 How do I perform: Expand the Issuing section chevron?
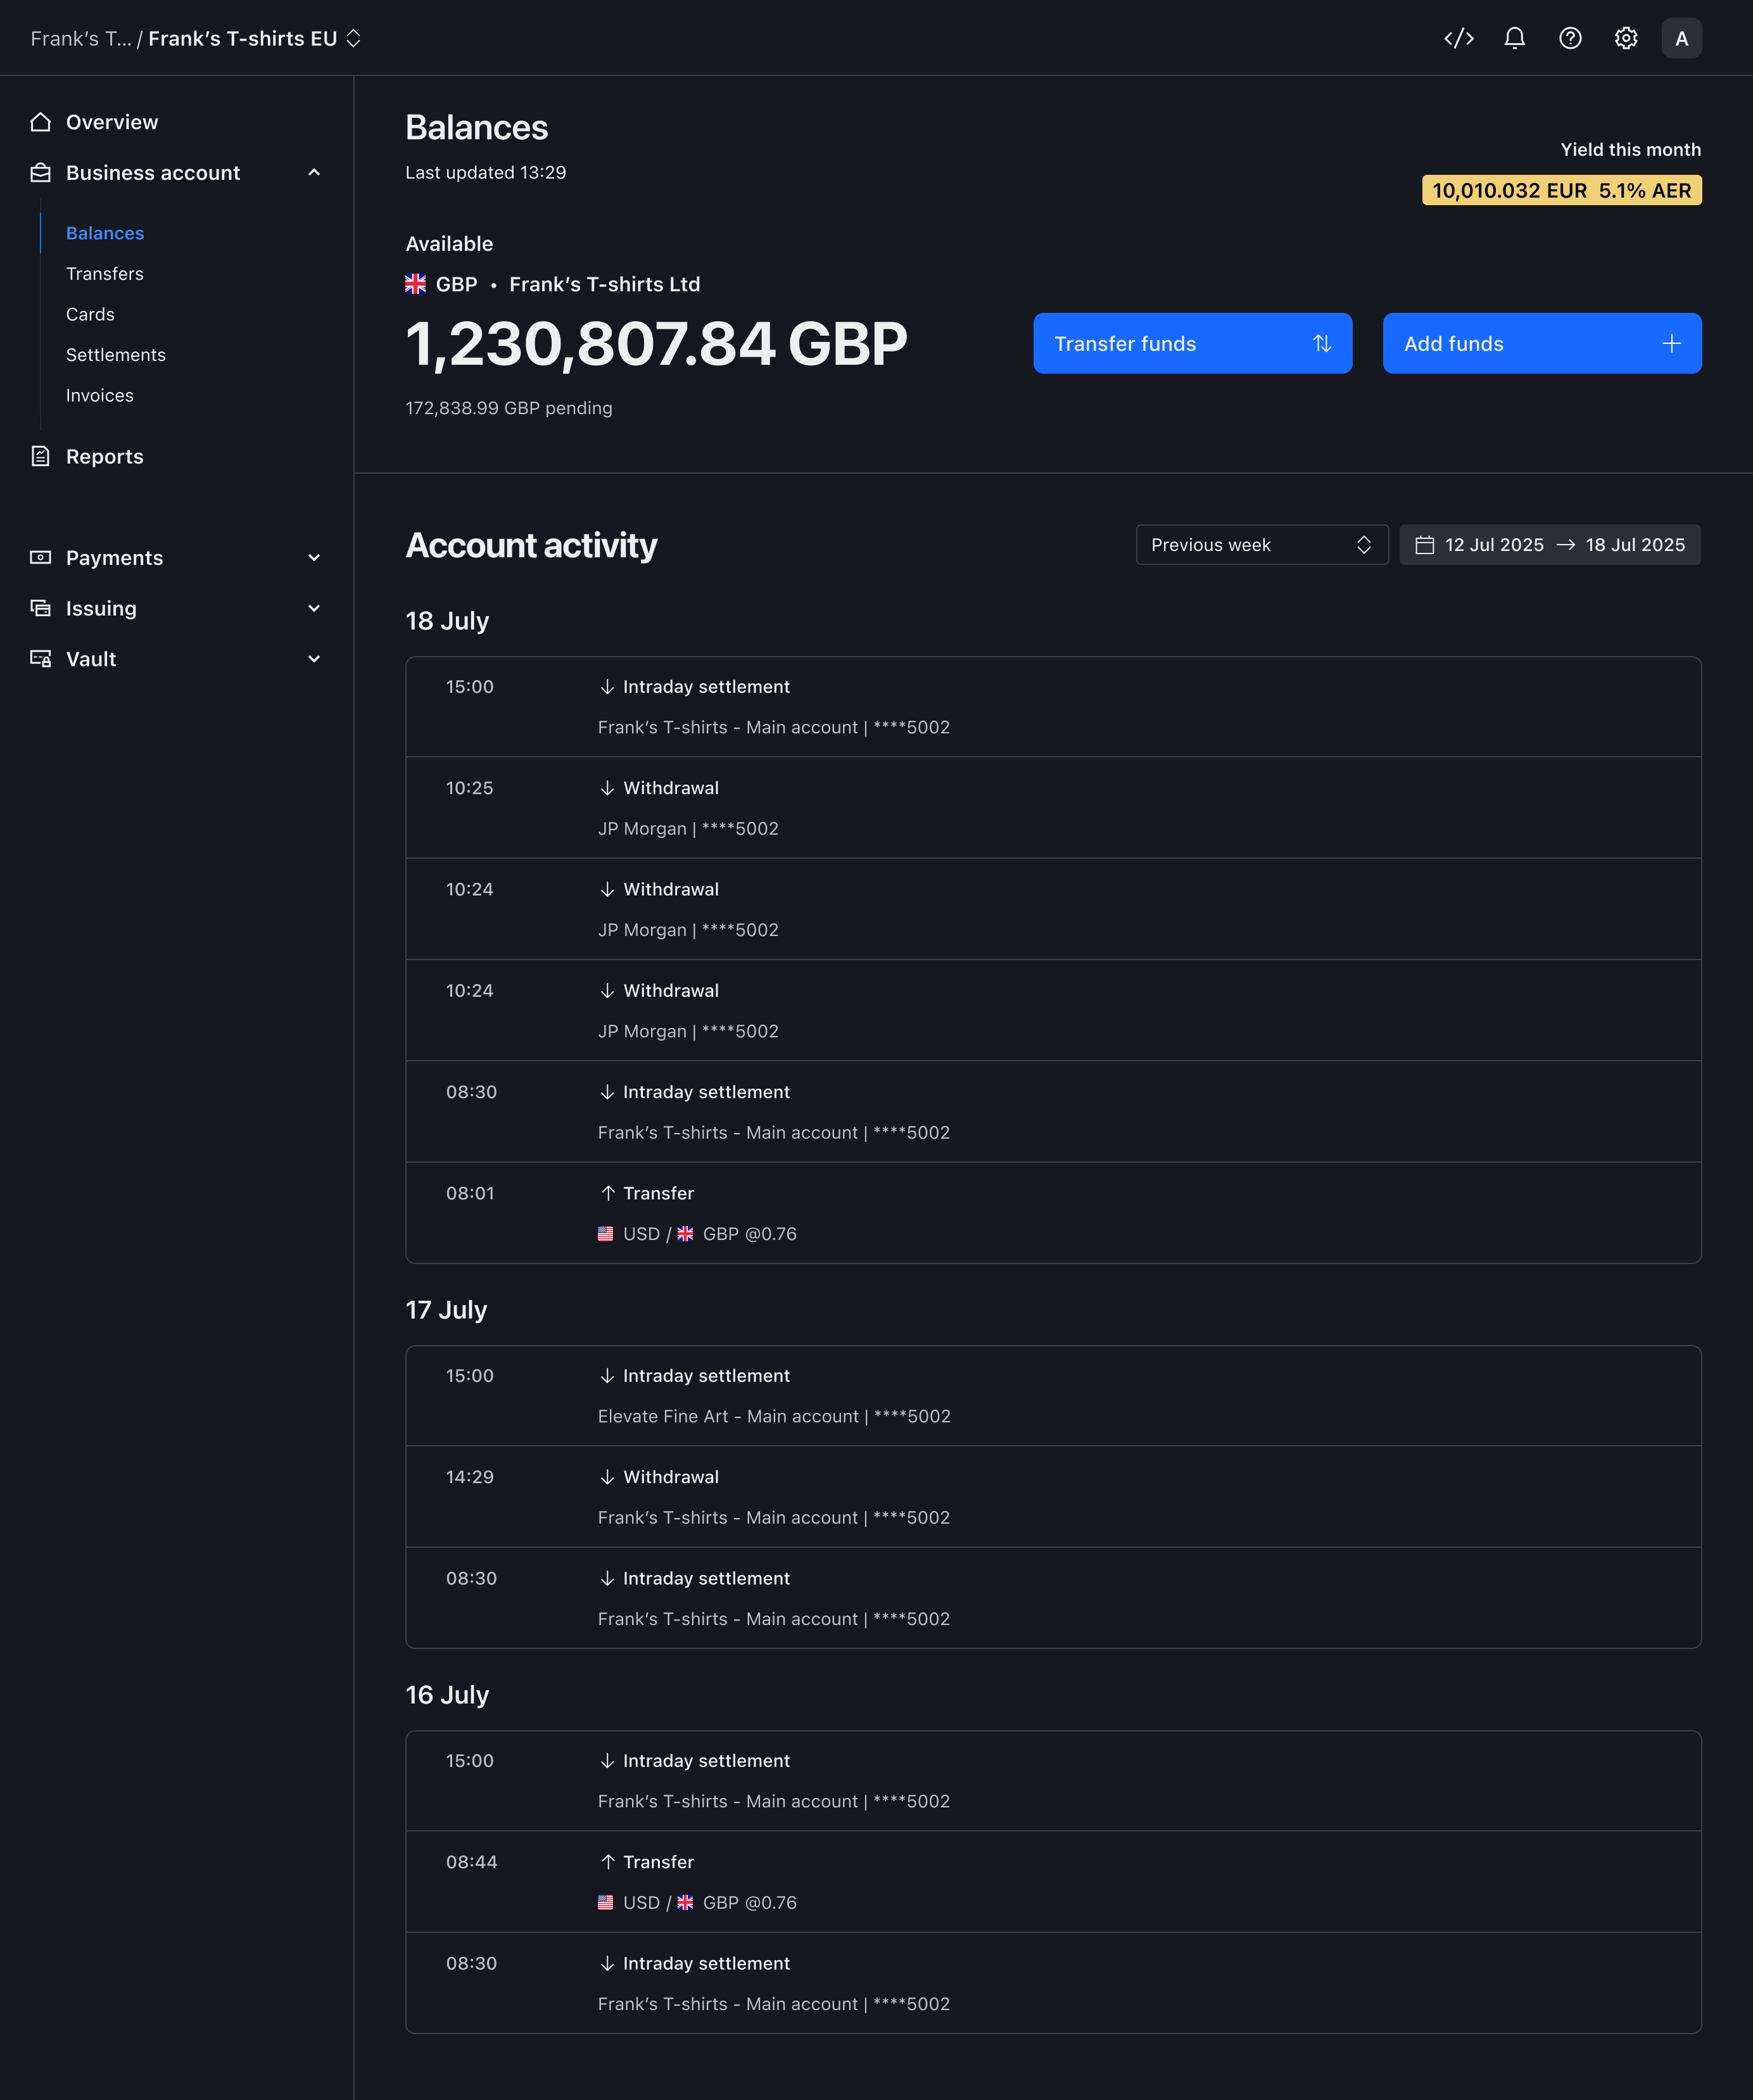point(314,608)
